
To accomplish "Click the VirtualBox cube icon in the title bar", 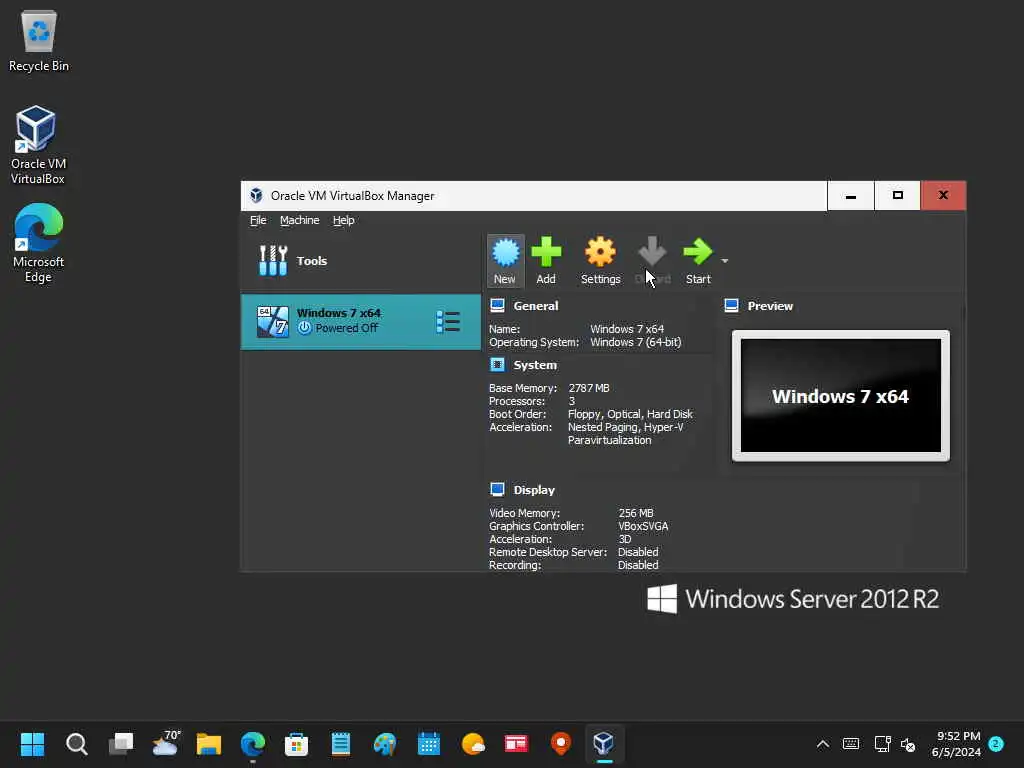I will click(256, 195).
